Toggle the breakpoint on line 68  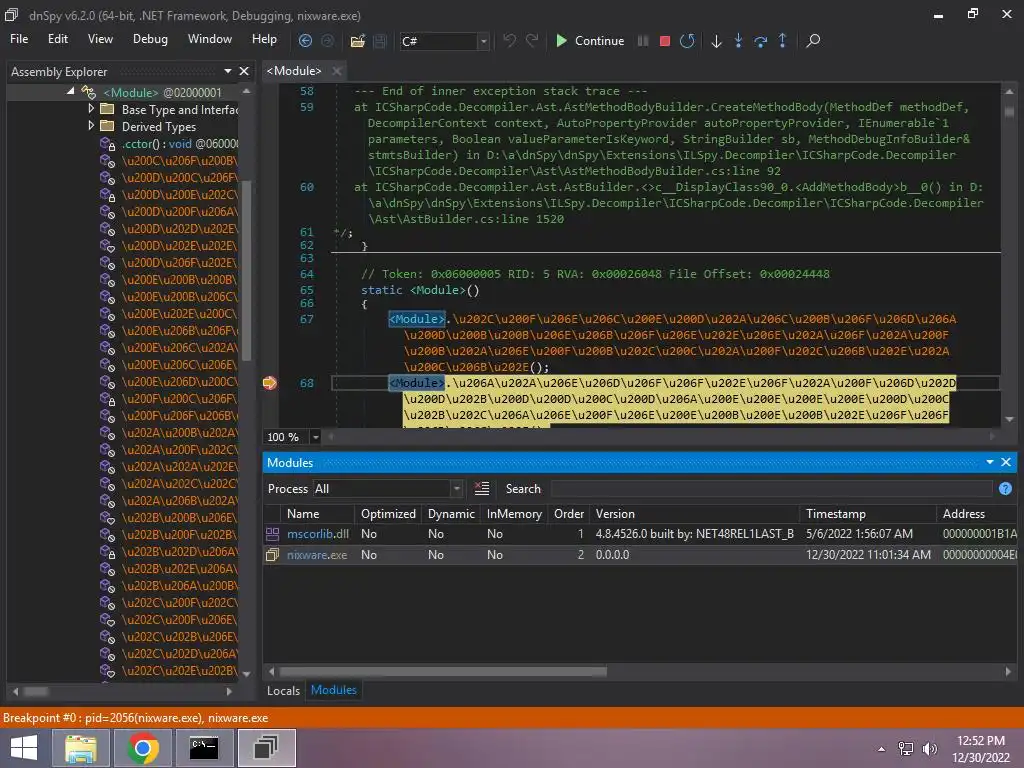point(269,383)
